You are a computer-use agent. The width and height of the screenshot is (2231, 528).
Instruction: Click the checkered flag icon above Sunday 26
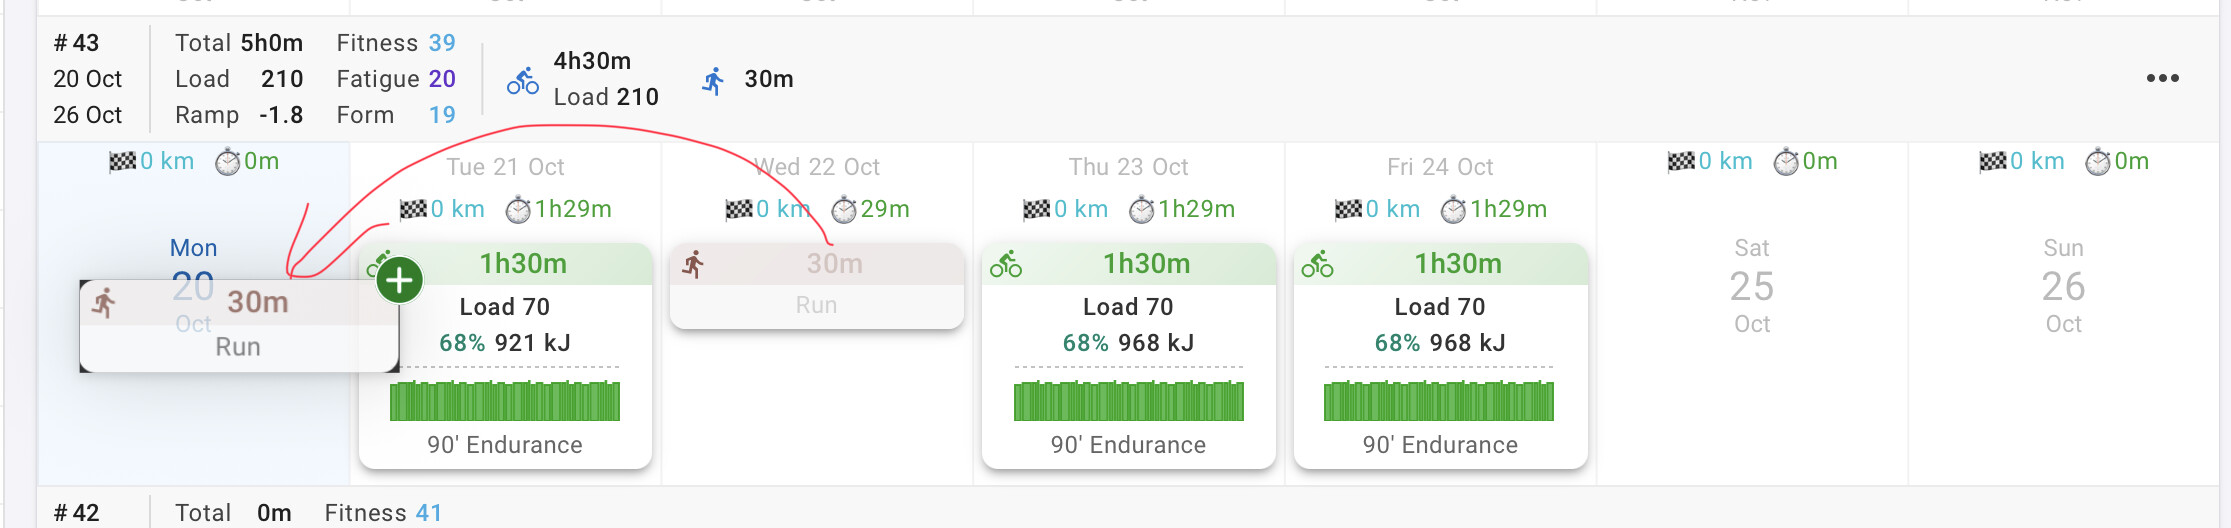(1993, 162)
